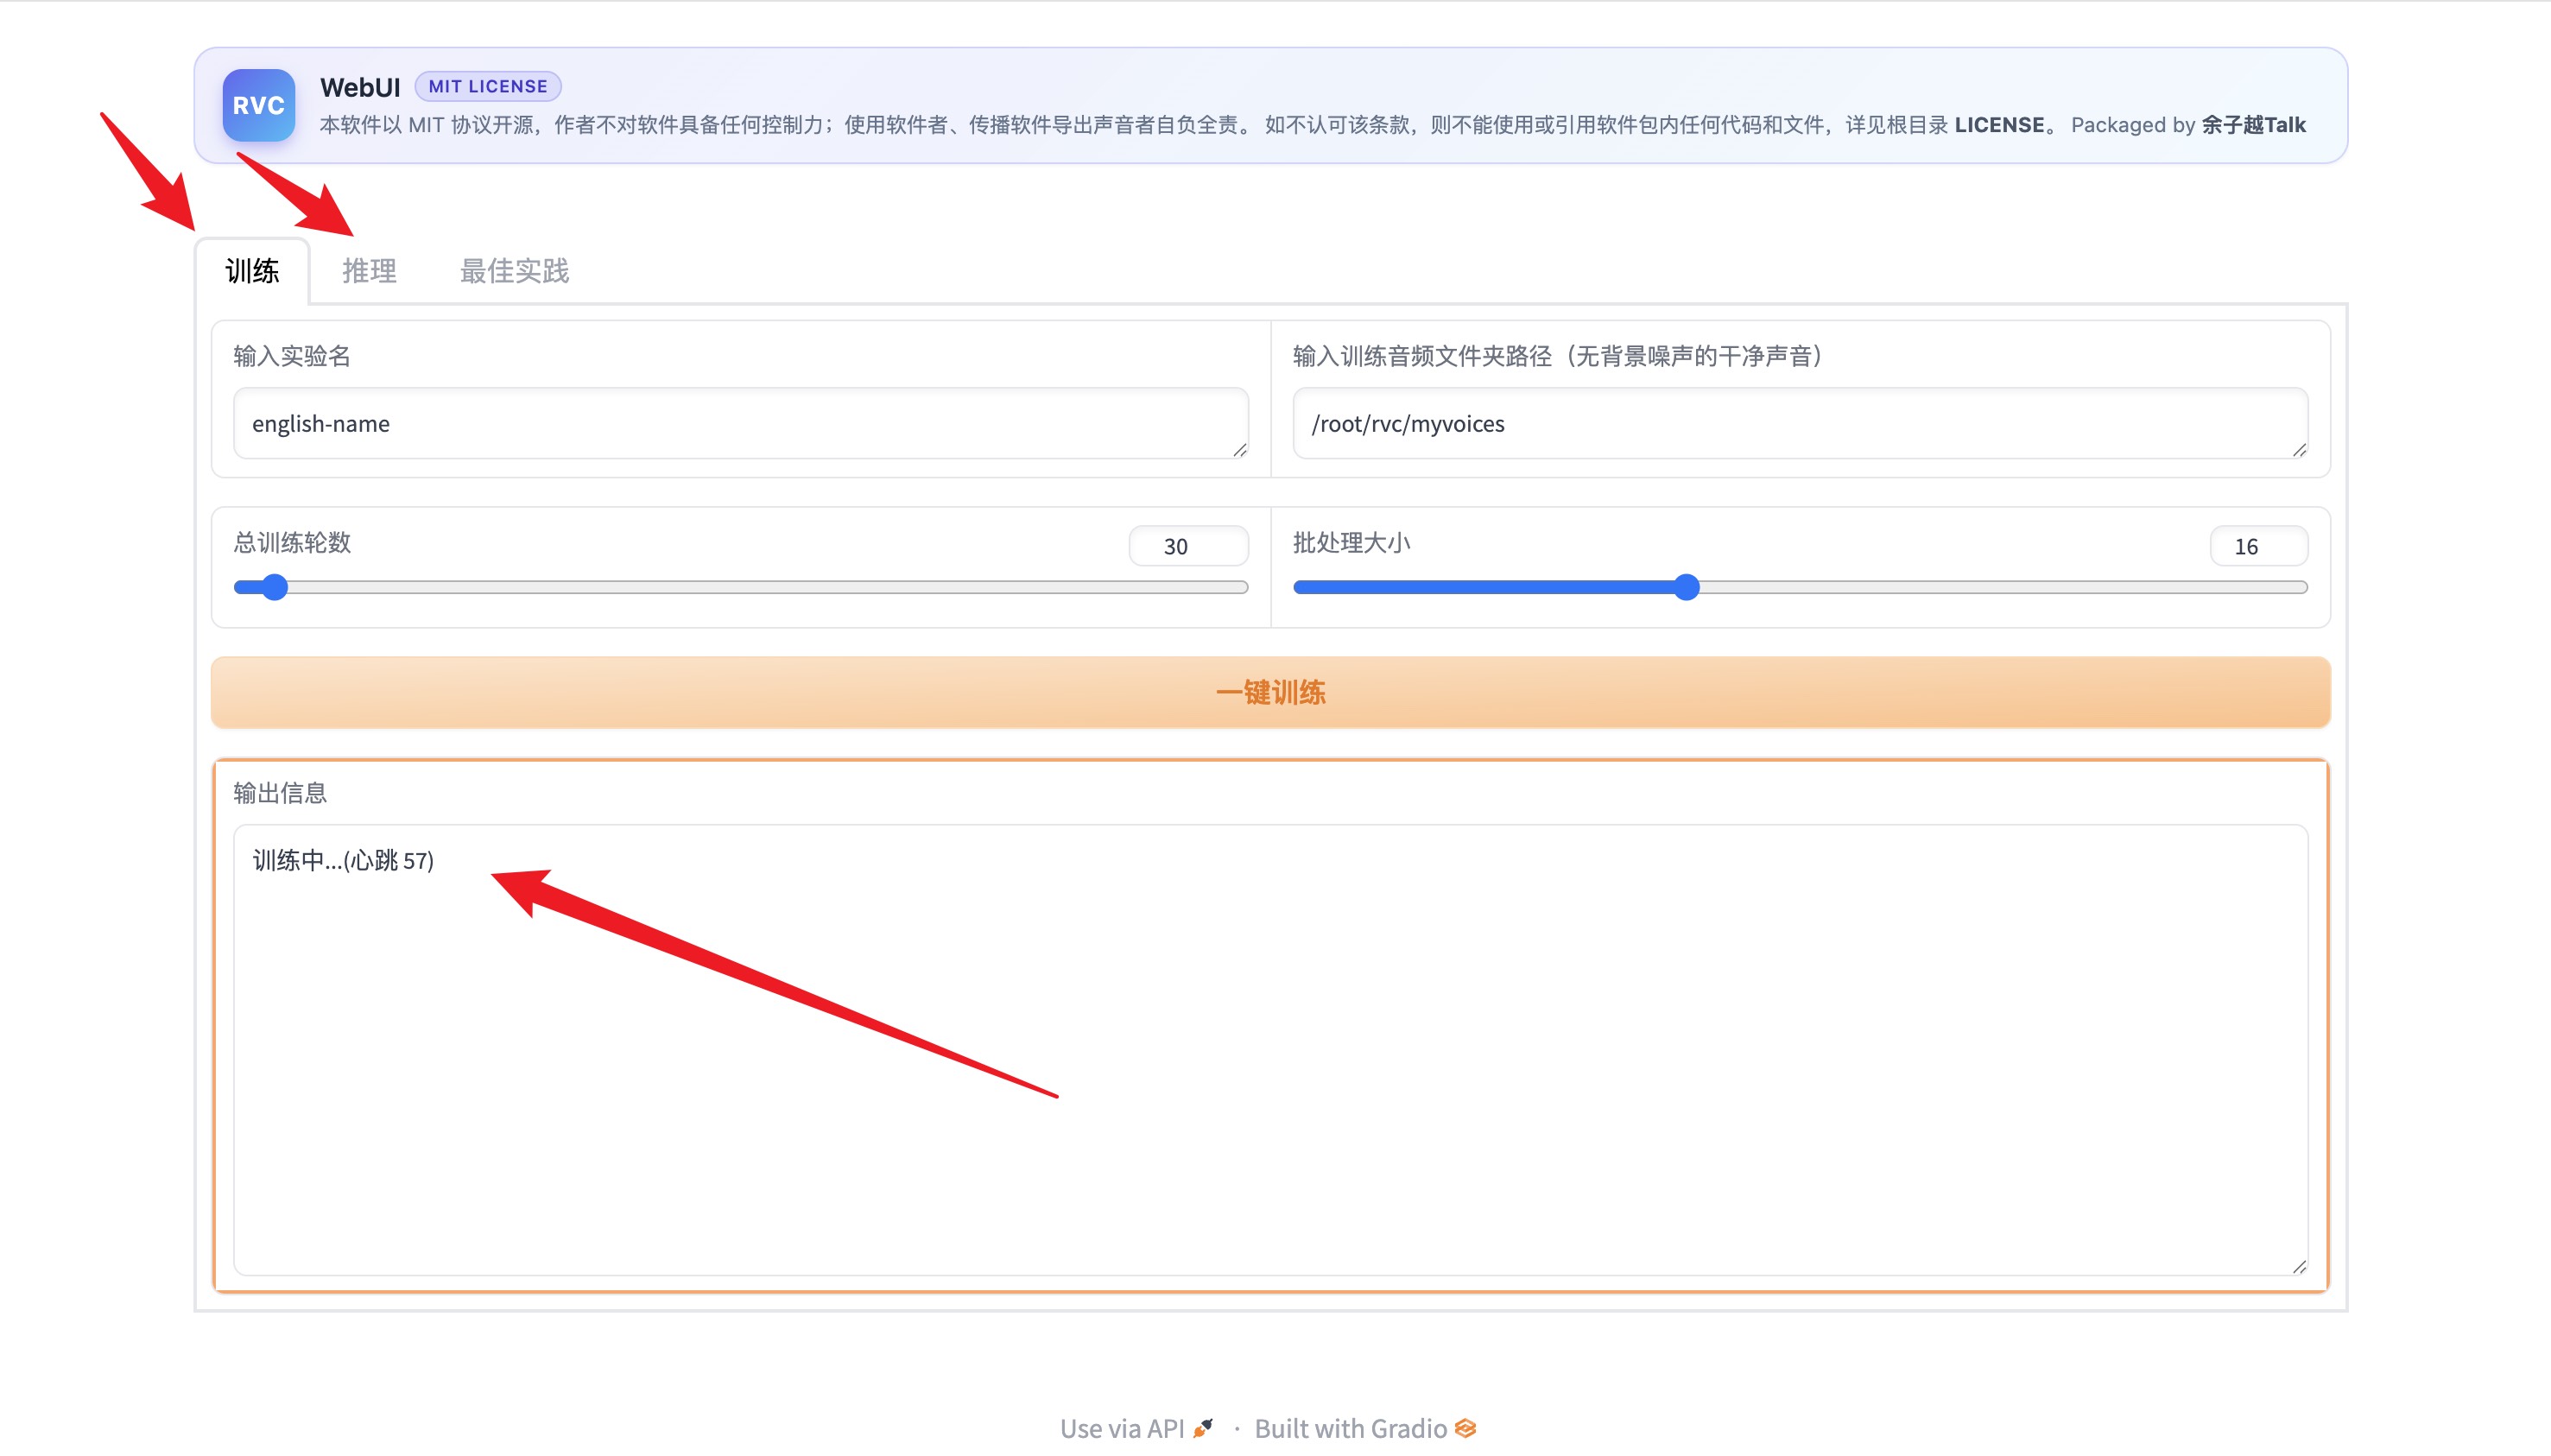Screen dimensions: 2551x1456
Task: Click the 总训练轮数 slider handle
Action: click(274, 587)
